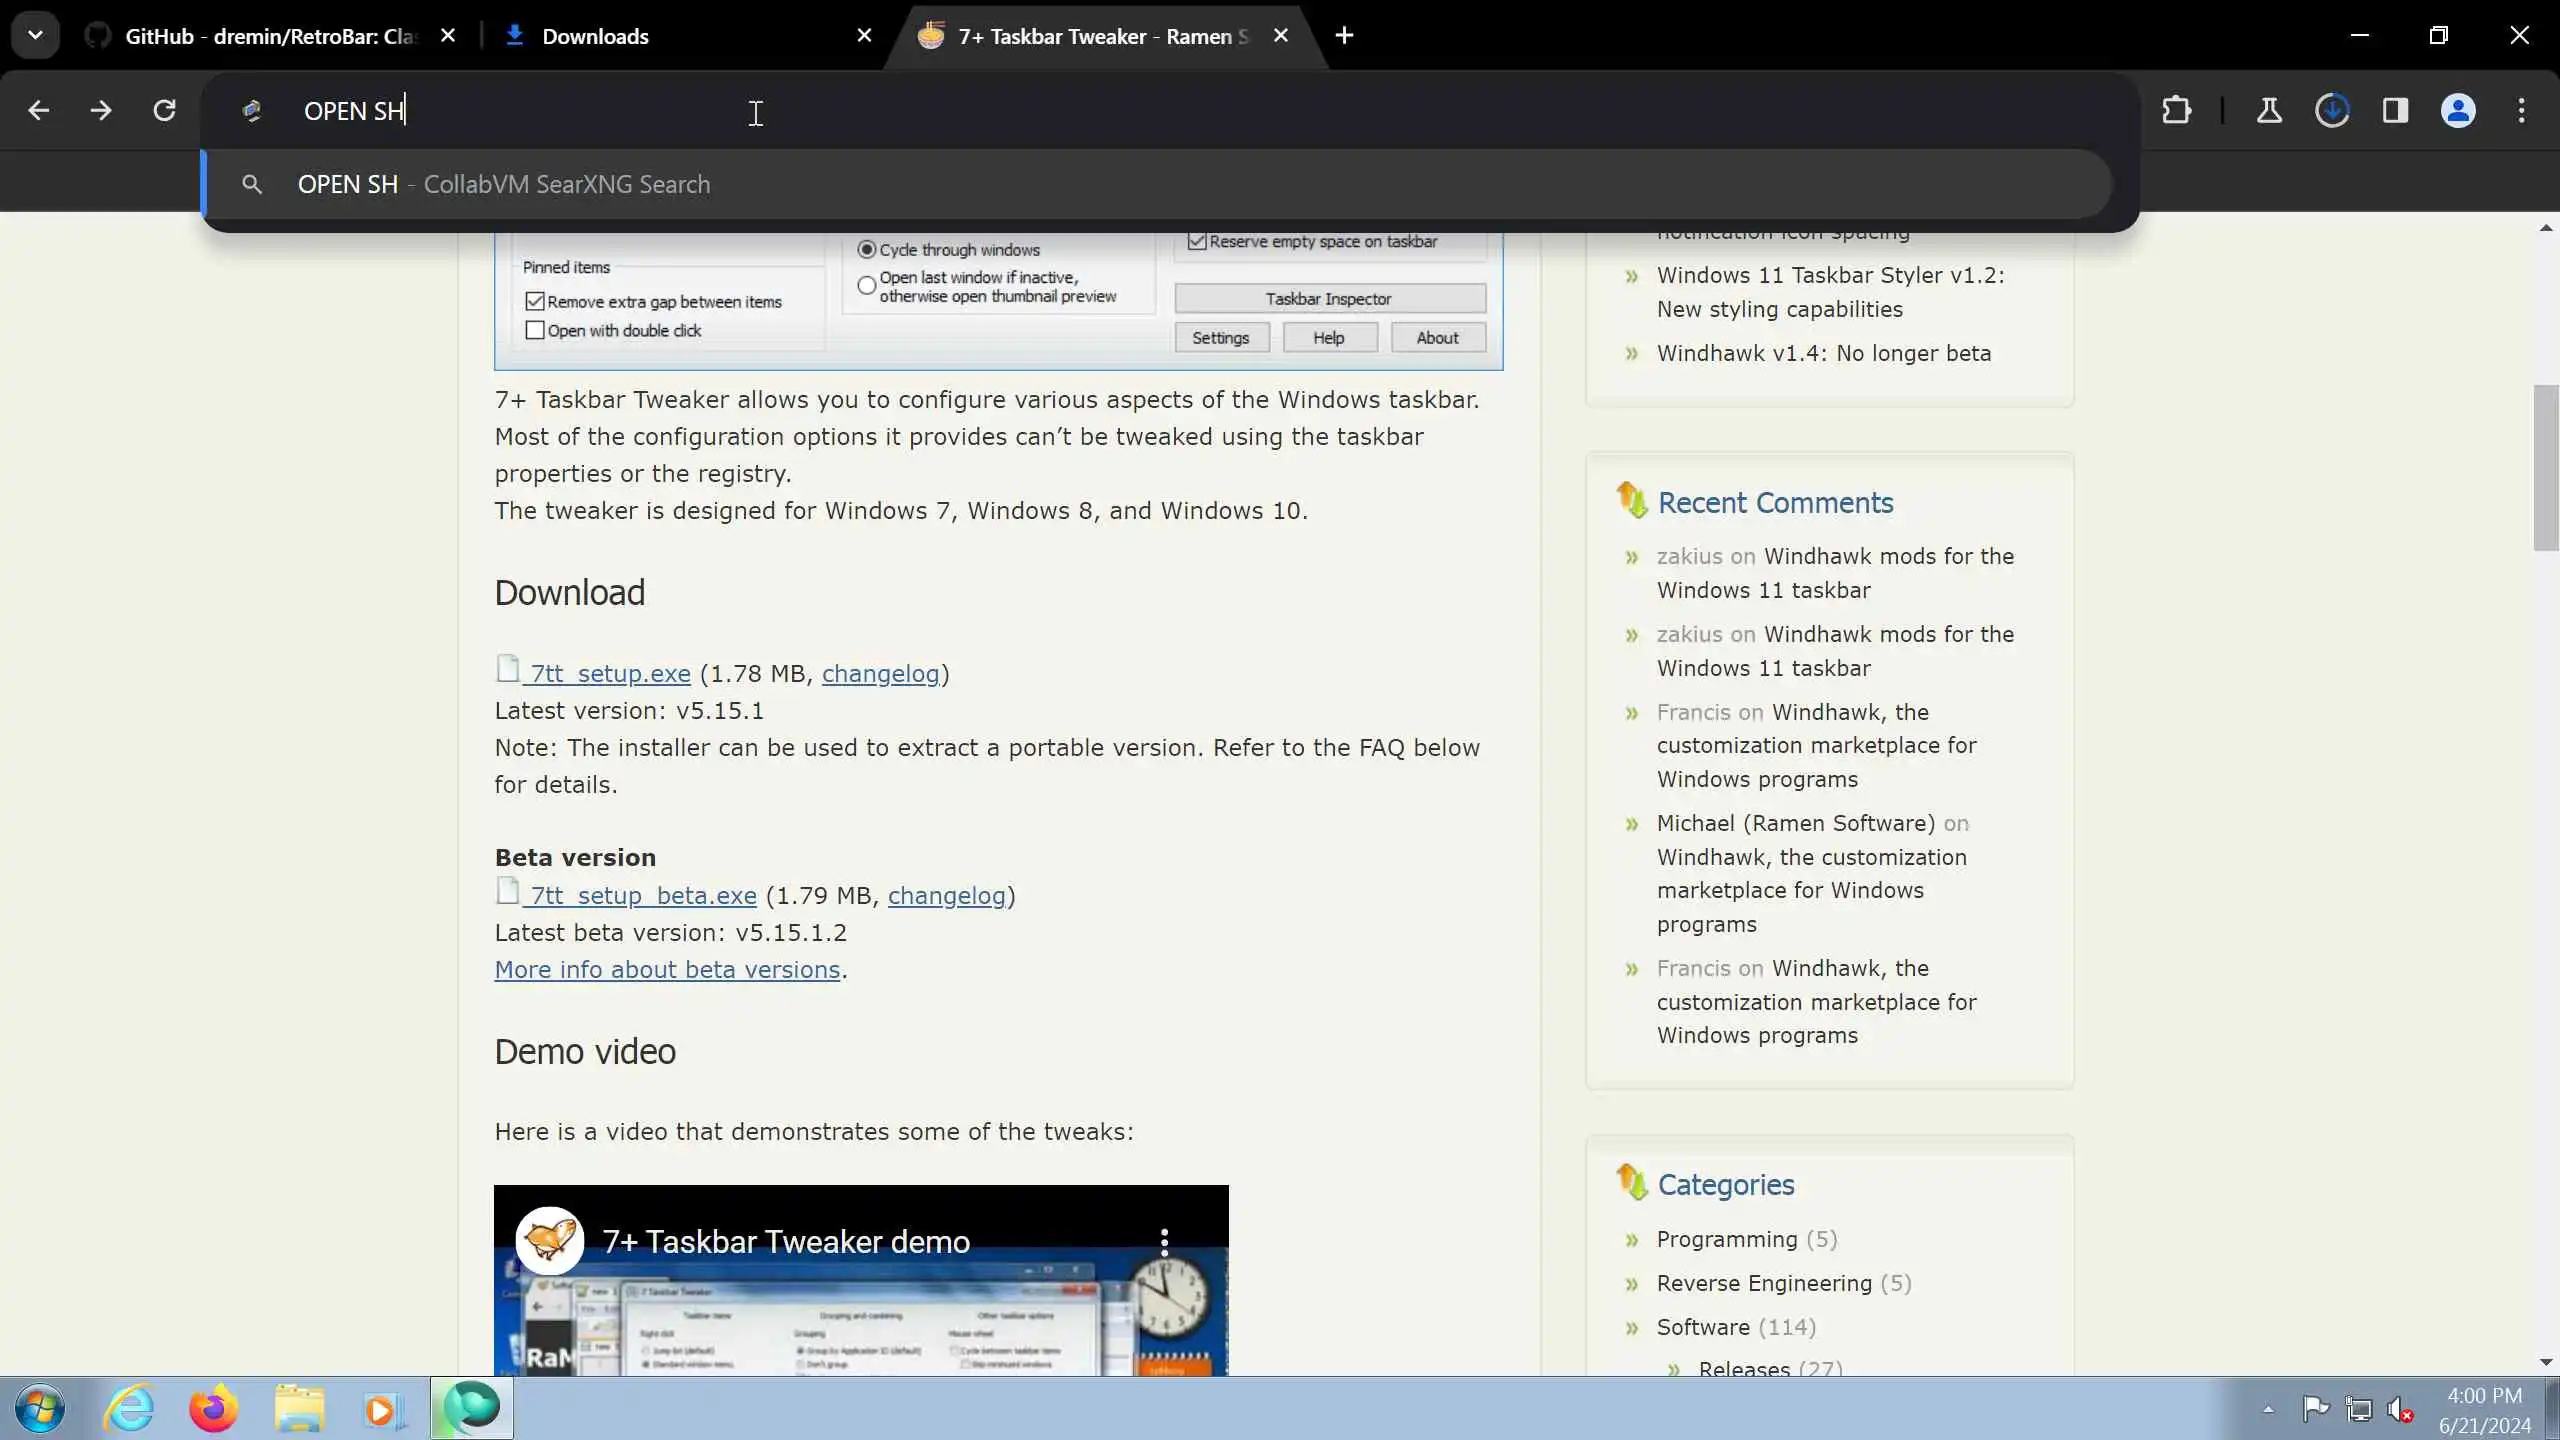
Task: Open the Chrome Labs flask icon
Action: [2269, 110]
